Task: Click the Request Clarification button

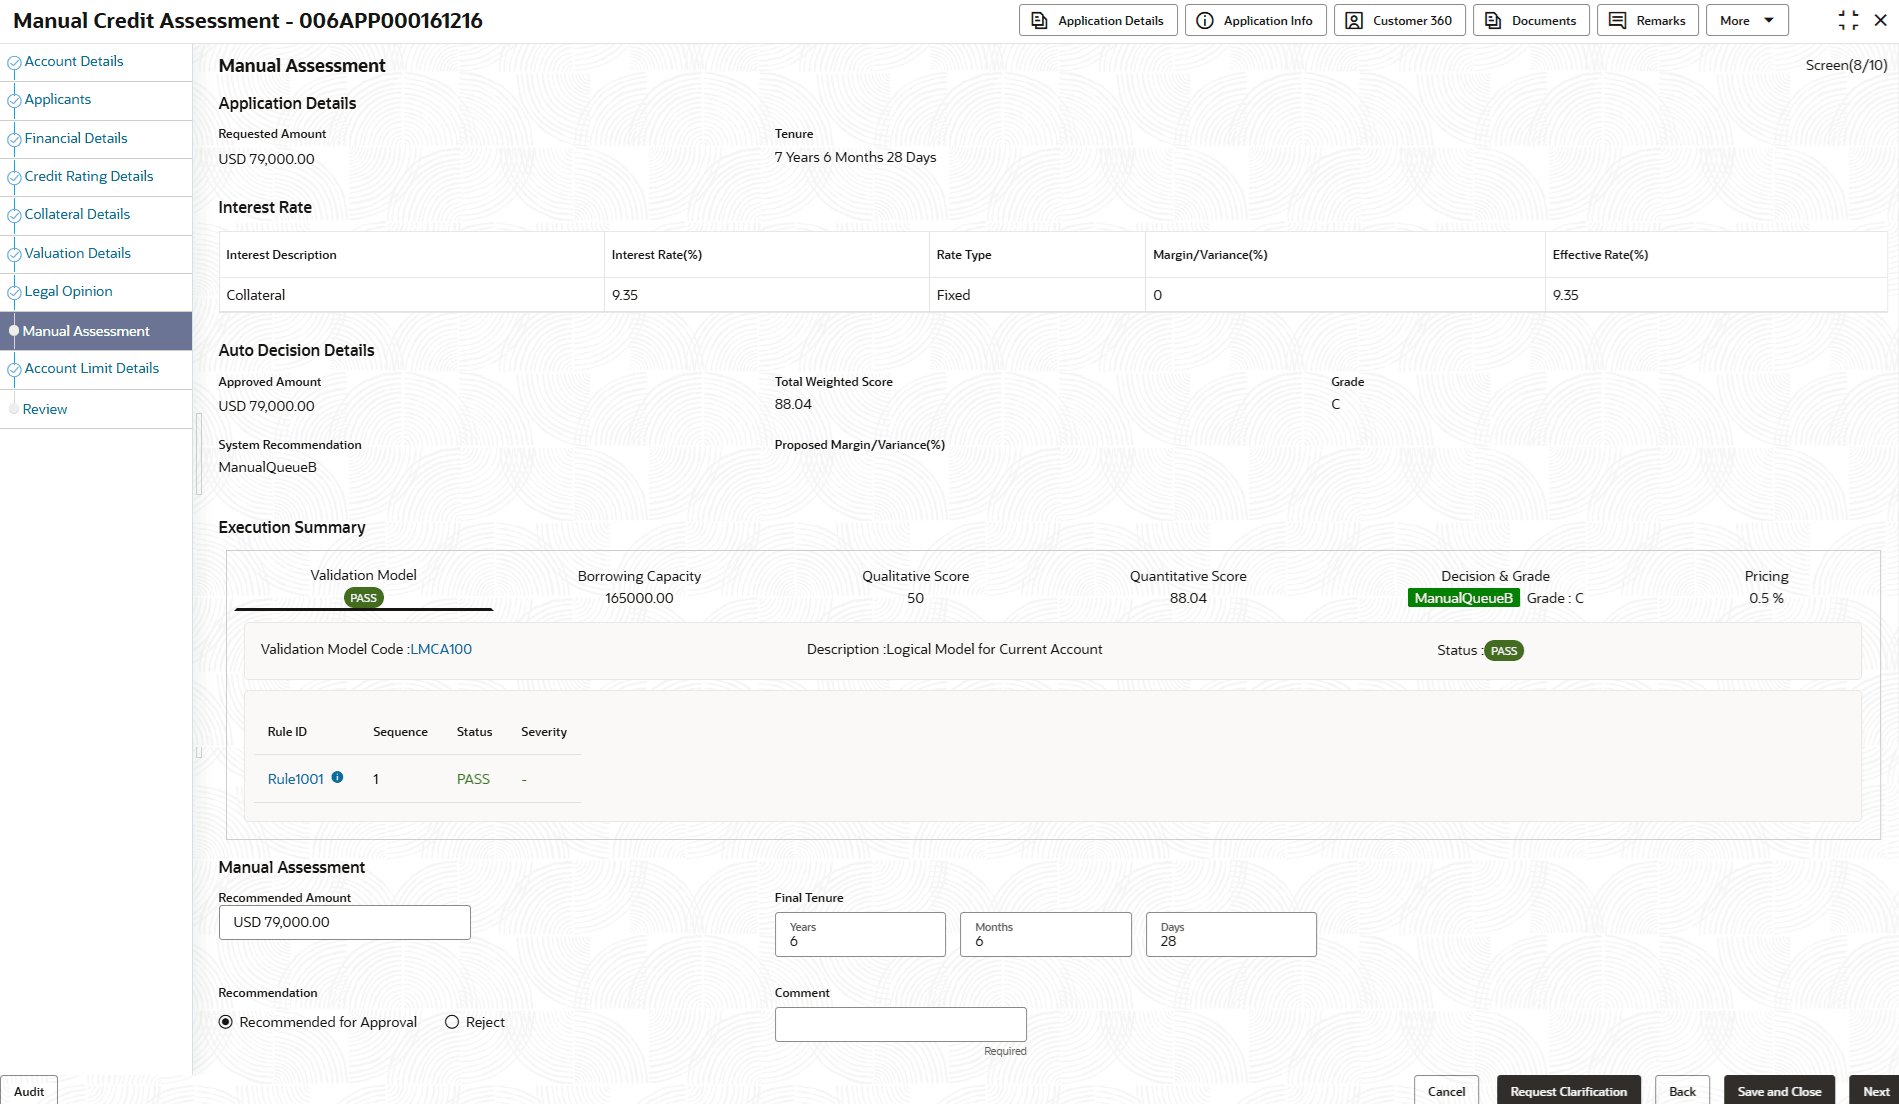Action: pyautogui.click(x=1568, y=1091)
